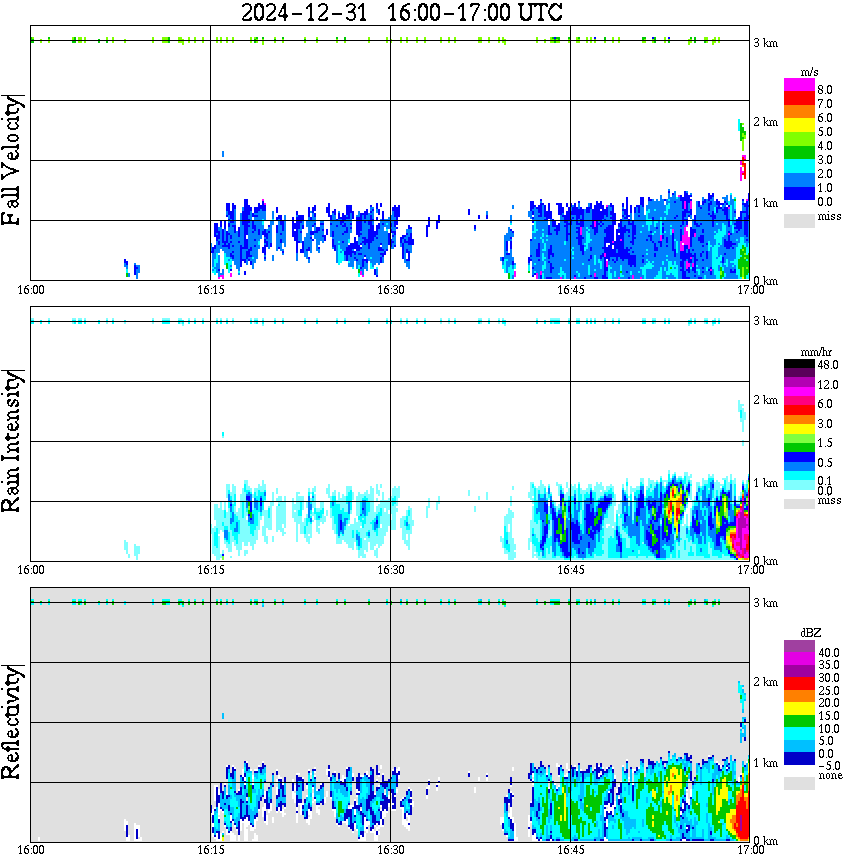Click the gray 'miss' swatch in the mm/hr legend

coord(799,504)
